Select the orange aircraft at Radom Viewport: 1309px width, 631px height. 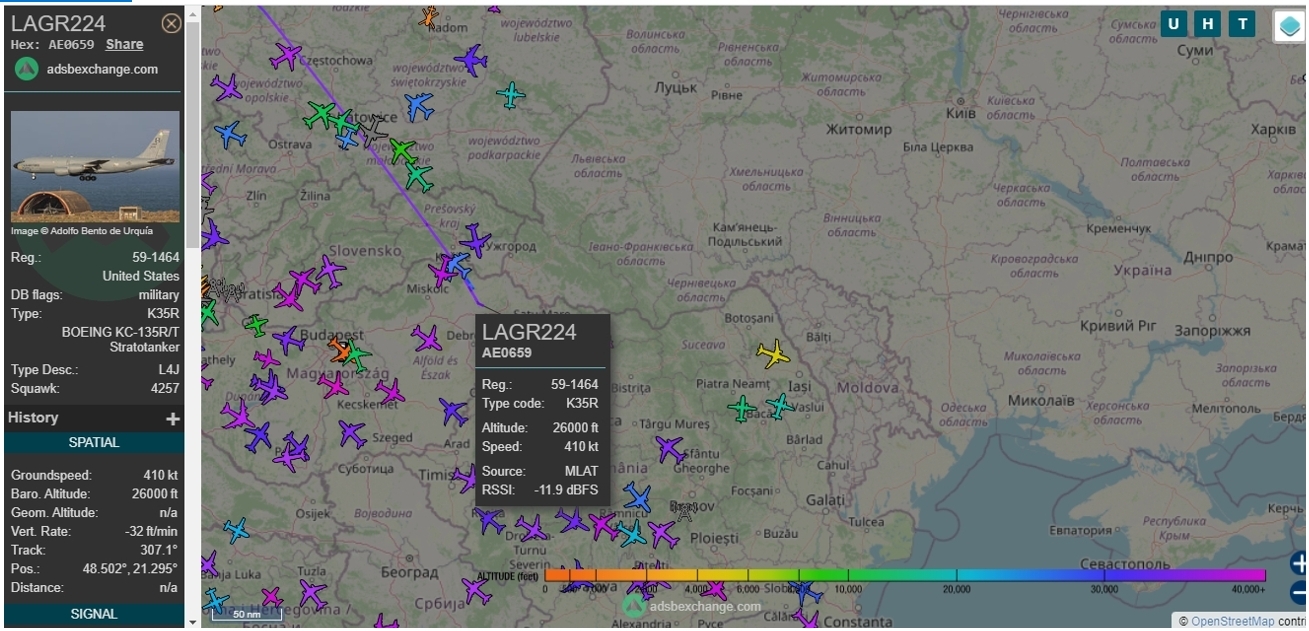tap(429, 16)
